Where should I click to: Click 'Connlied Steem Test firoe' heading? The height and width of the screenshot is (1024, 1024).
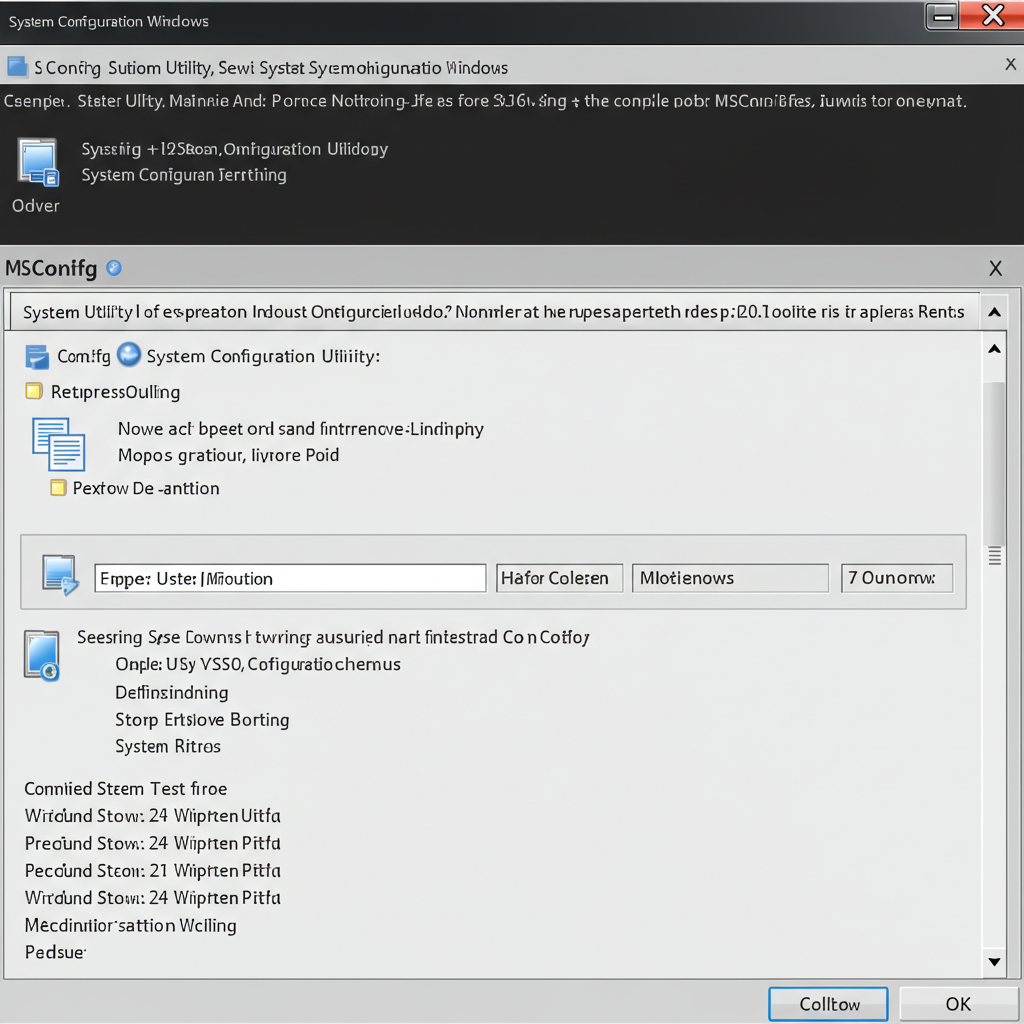pos(126,789)
